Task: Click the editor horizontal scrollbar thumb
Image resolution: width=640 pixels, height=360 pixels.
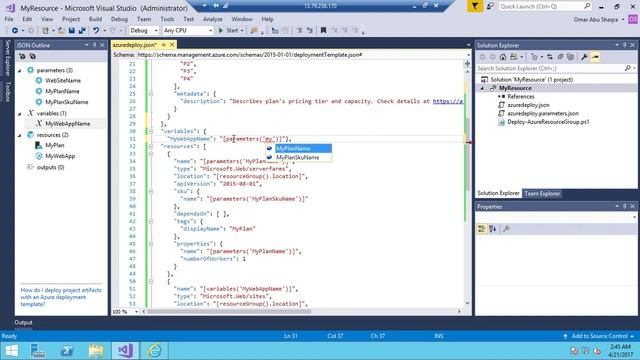Action: 229,311
